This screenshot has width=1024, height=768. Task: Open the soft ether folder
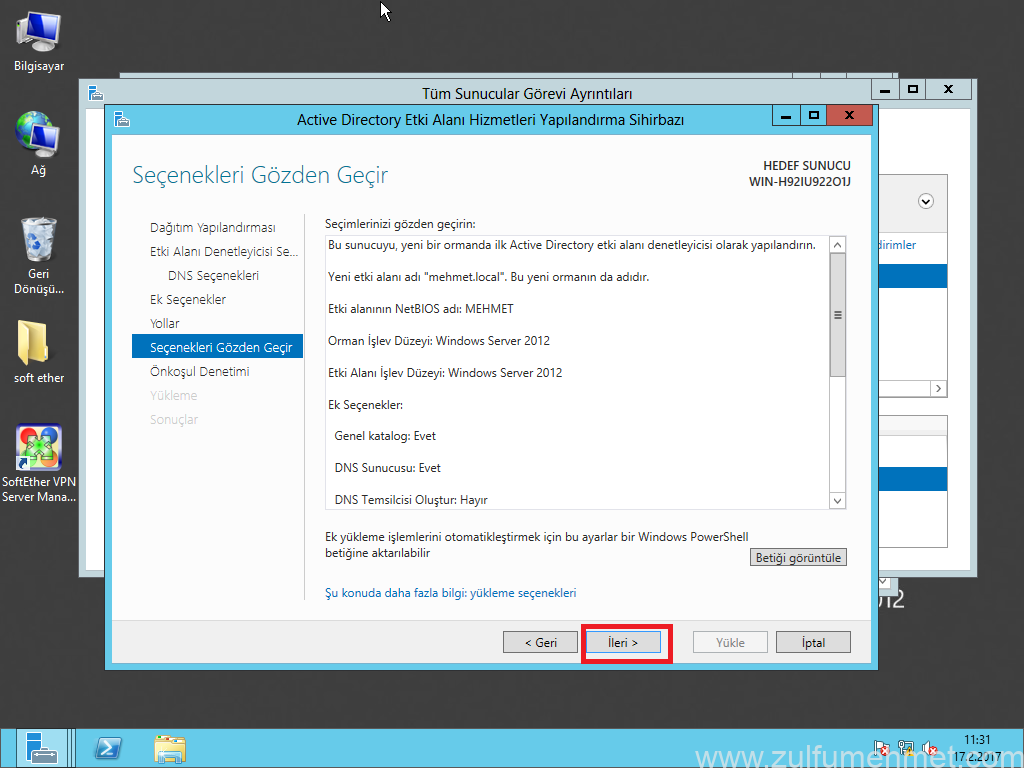38,346
